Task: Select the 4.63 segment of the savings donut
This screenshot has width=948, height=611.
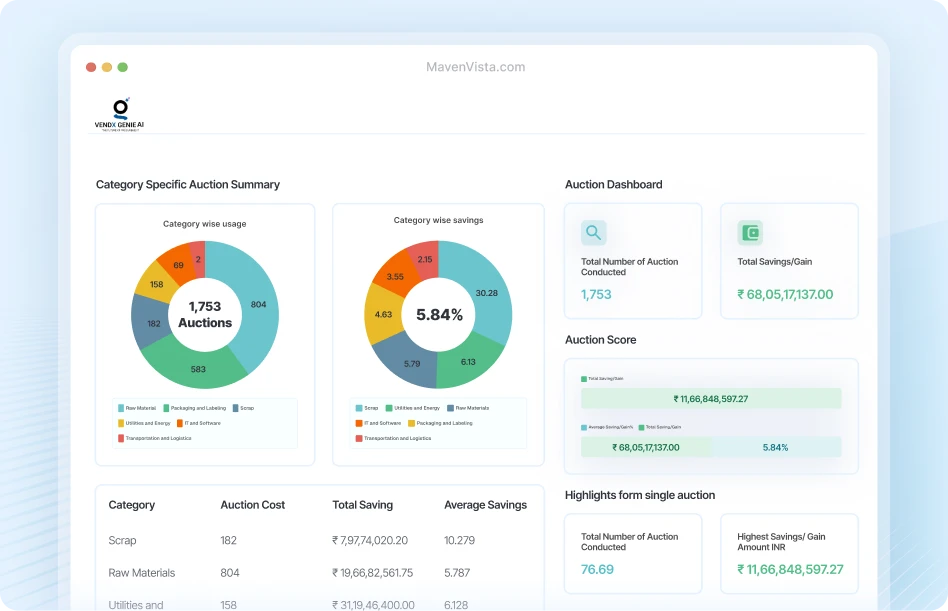Action: (x=383, y=314)
